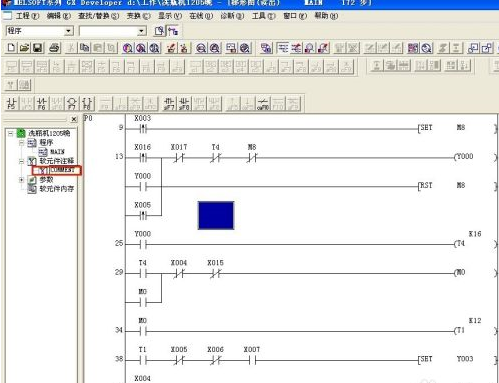This screenshot has height=383, width=499.
Task: Collapse the 洗稻机1205晚 project root node
Action: pyautogui.click(x=11, y=133)
